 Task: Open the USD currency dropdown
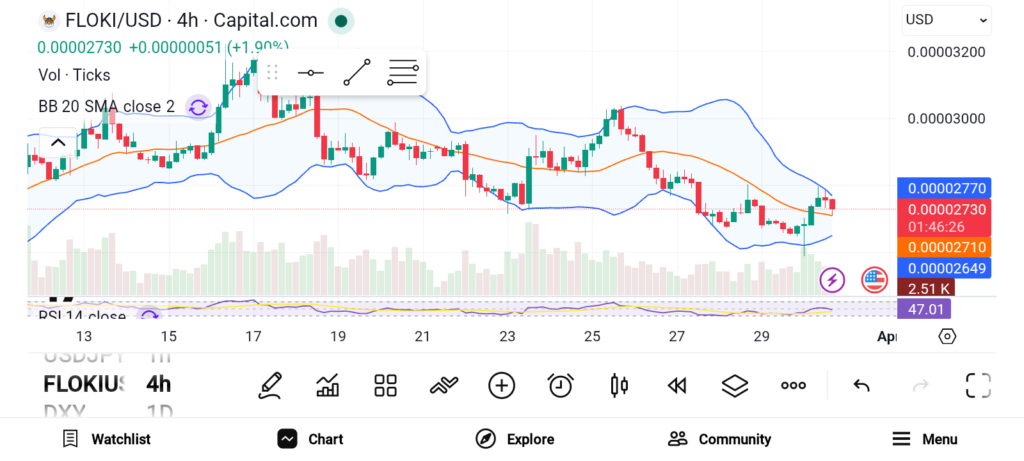946,19
